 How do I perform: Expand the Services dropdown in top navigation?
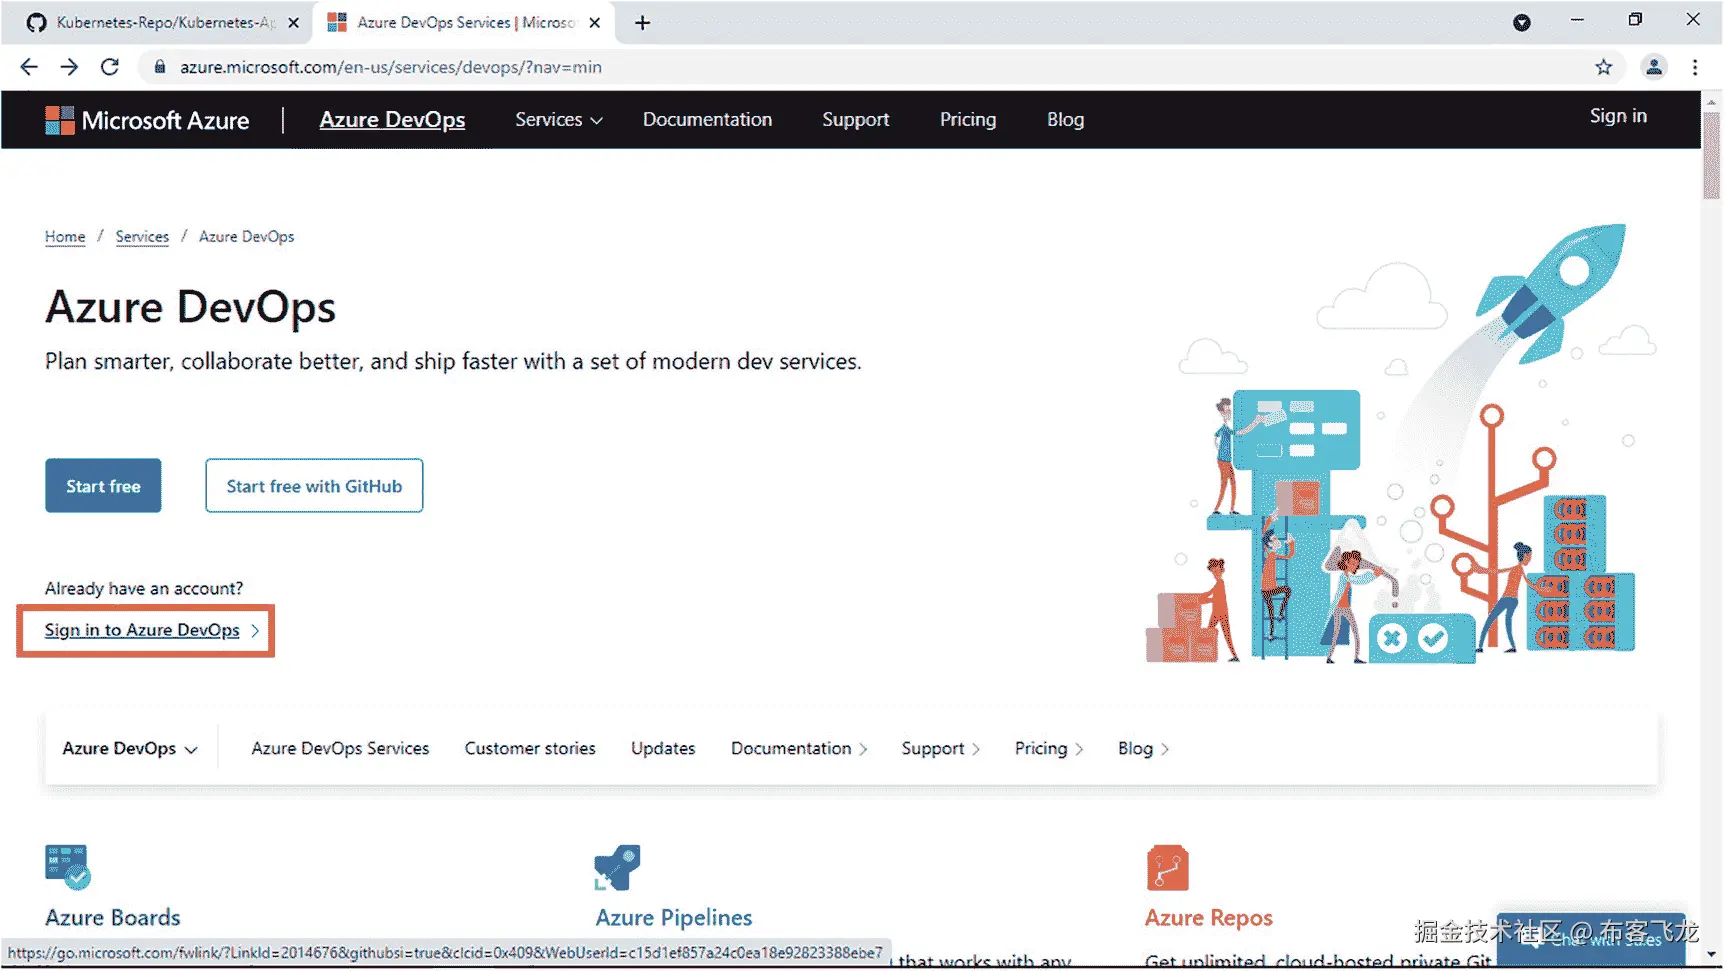(559, 120)
